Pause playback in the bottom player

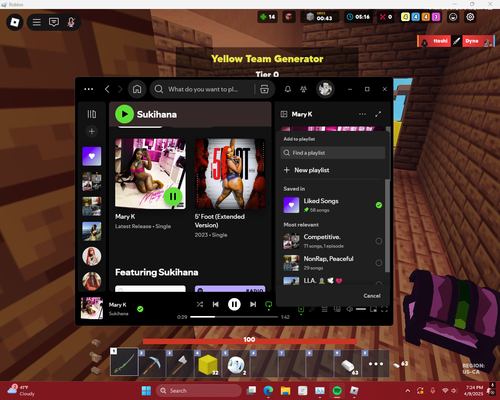(x=234, y=304)
